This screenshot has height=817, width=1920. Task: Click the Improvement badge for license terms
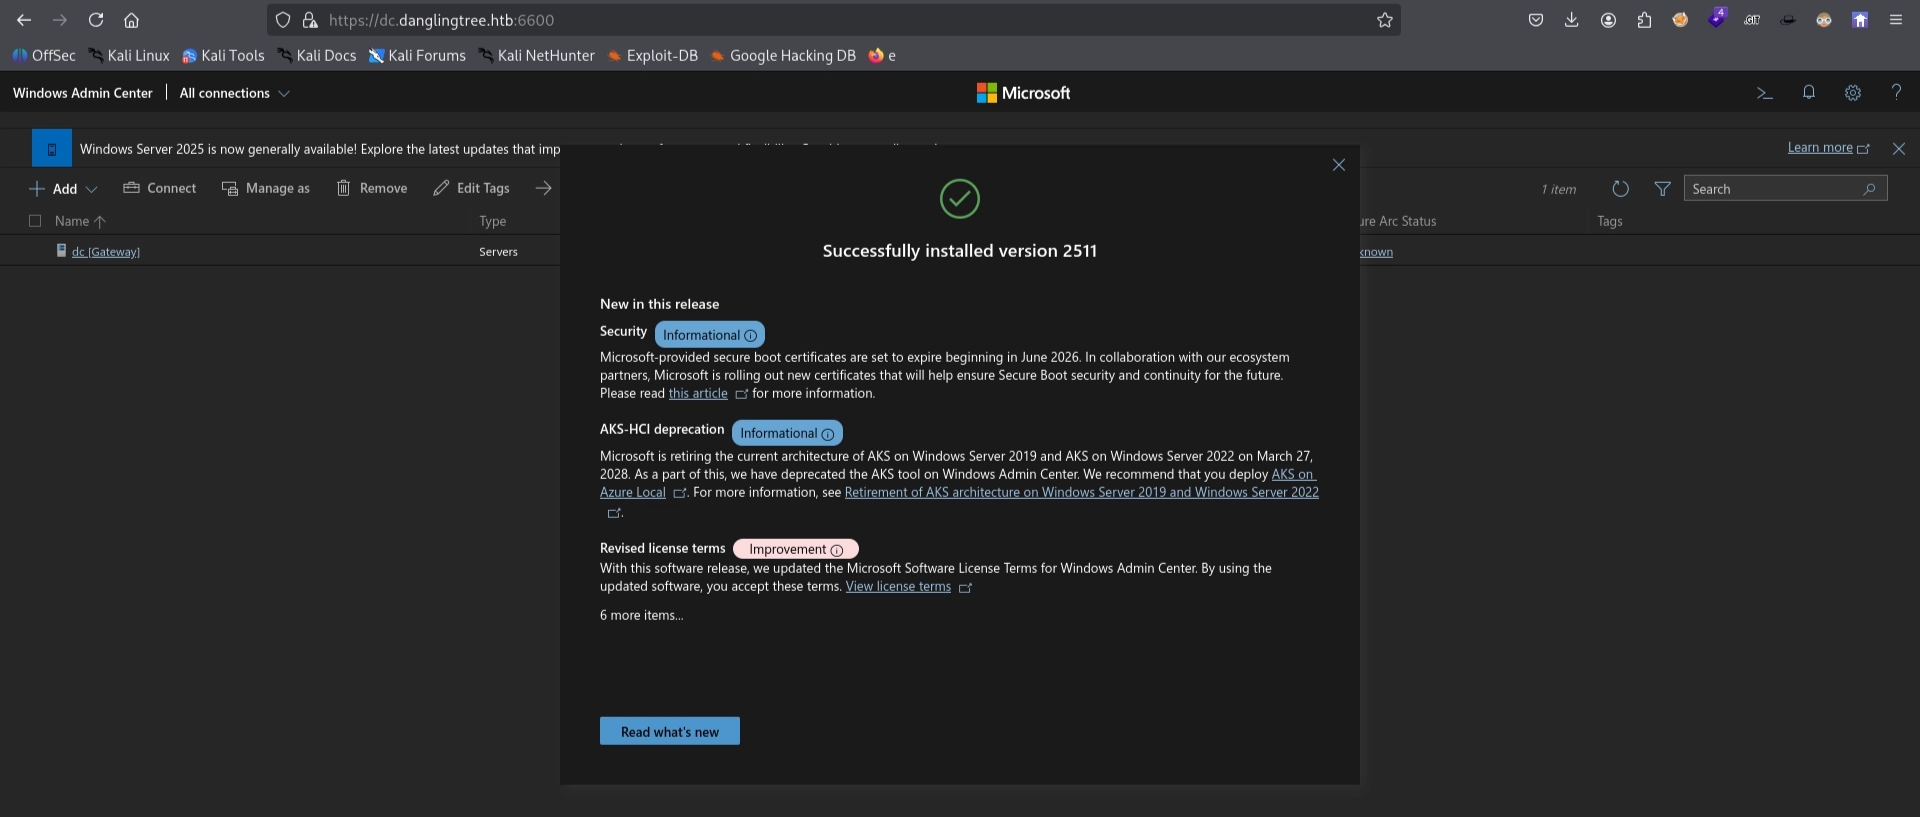pyautogui.click(x=796, y=549)
